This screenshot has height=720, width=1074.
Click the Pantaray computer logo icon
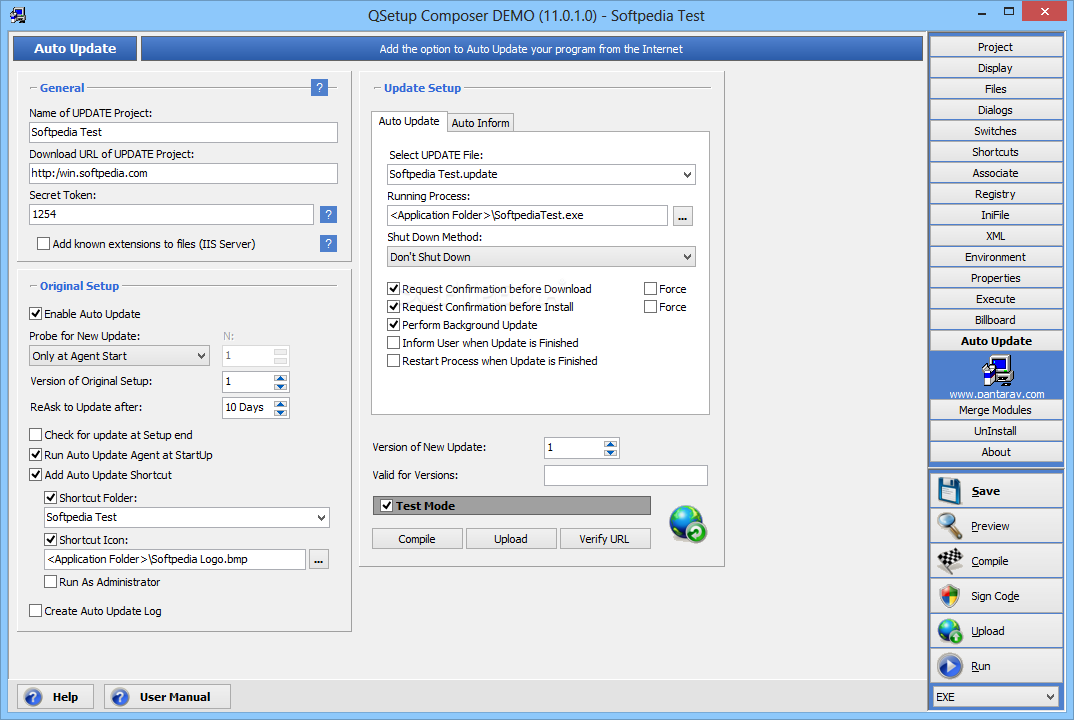997,371
